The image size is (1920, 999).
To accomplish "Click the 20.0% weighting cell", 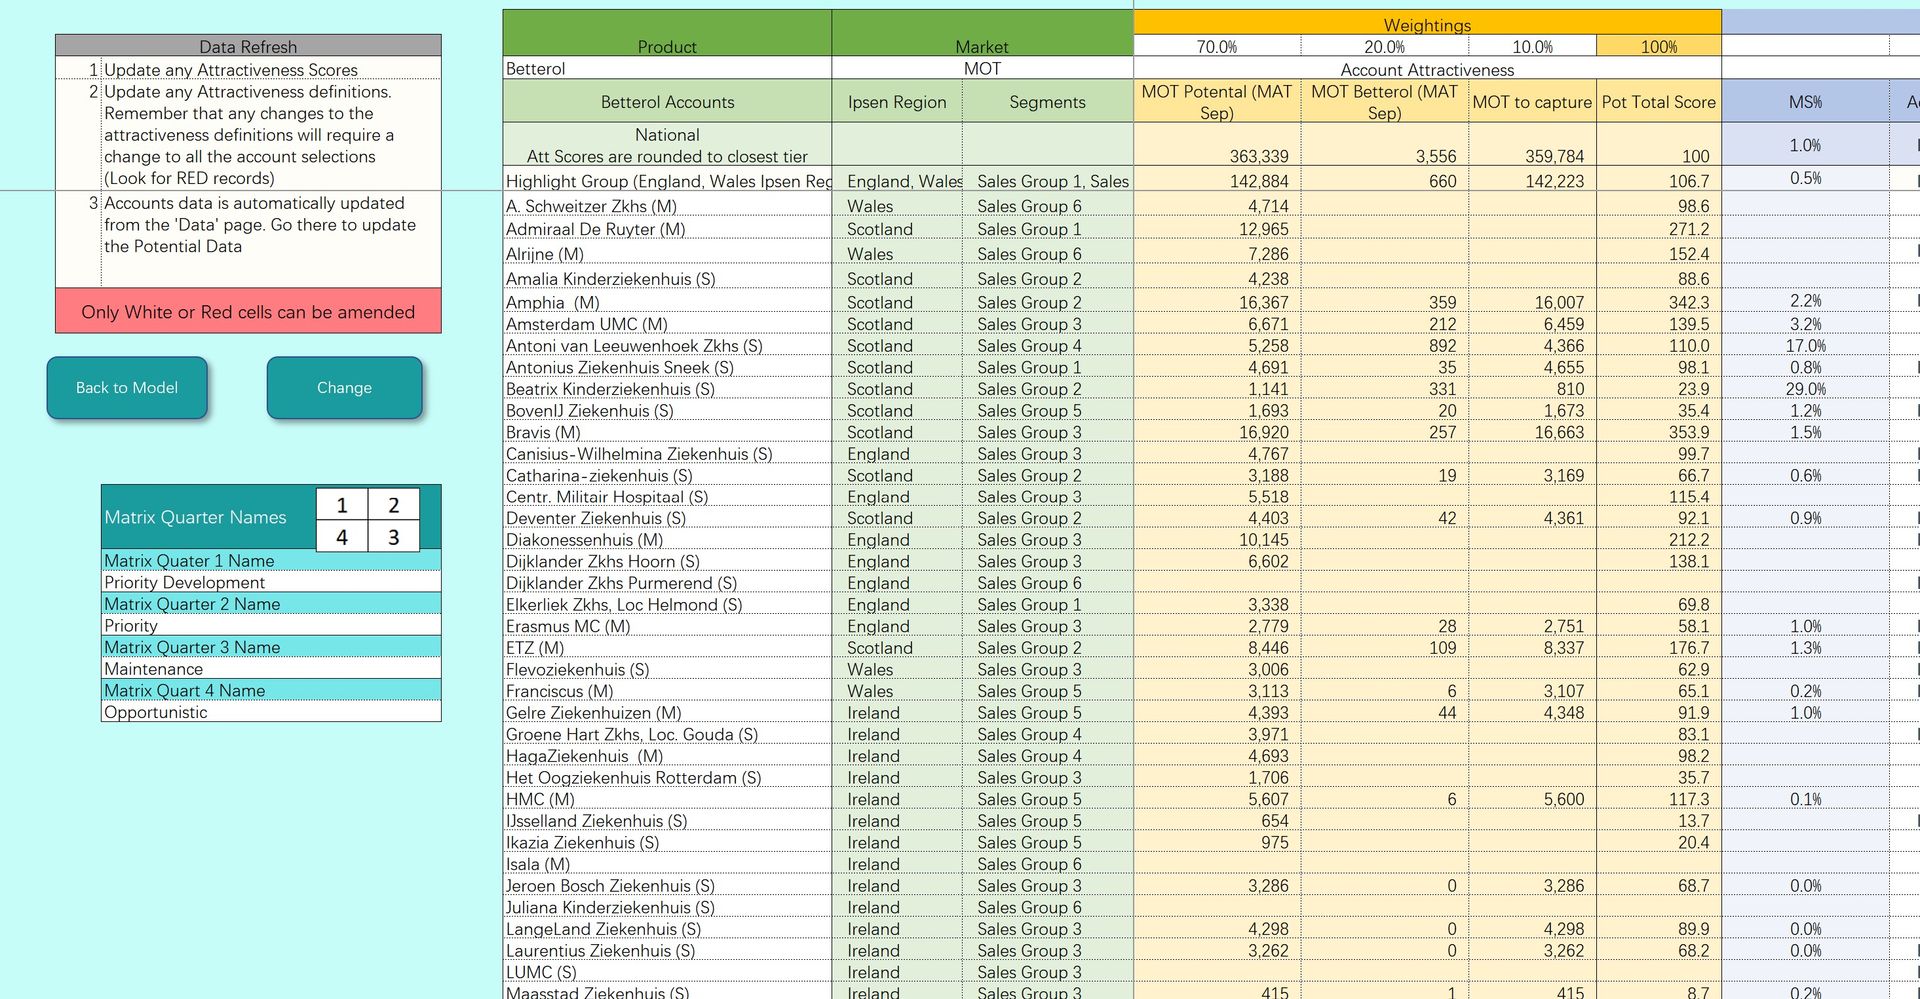I will point(1385,46).
